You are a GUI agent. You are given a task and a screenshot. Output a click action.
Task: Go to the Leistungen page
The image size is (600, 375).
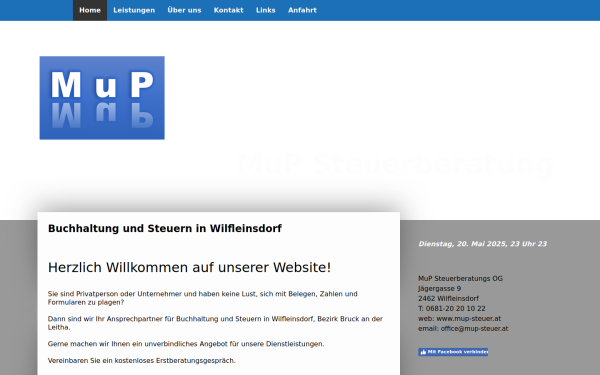(134, 10)
